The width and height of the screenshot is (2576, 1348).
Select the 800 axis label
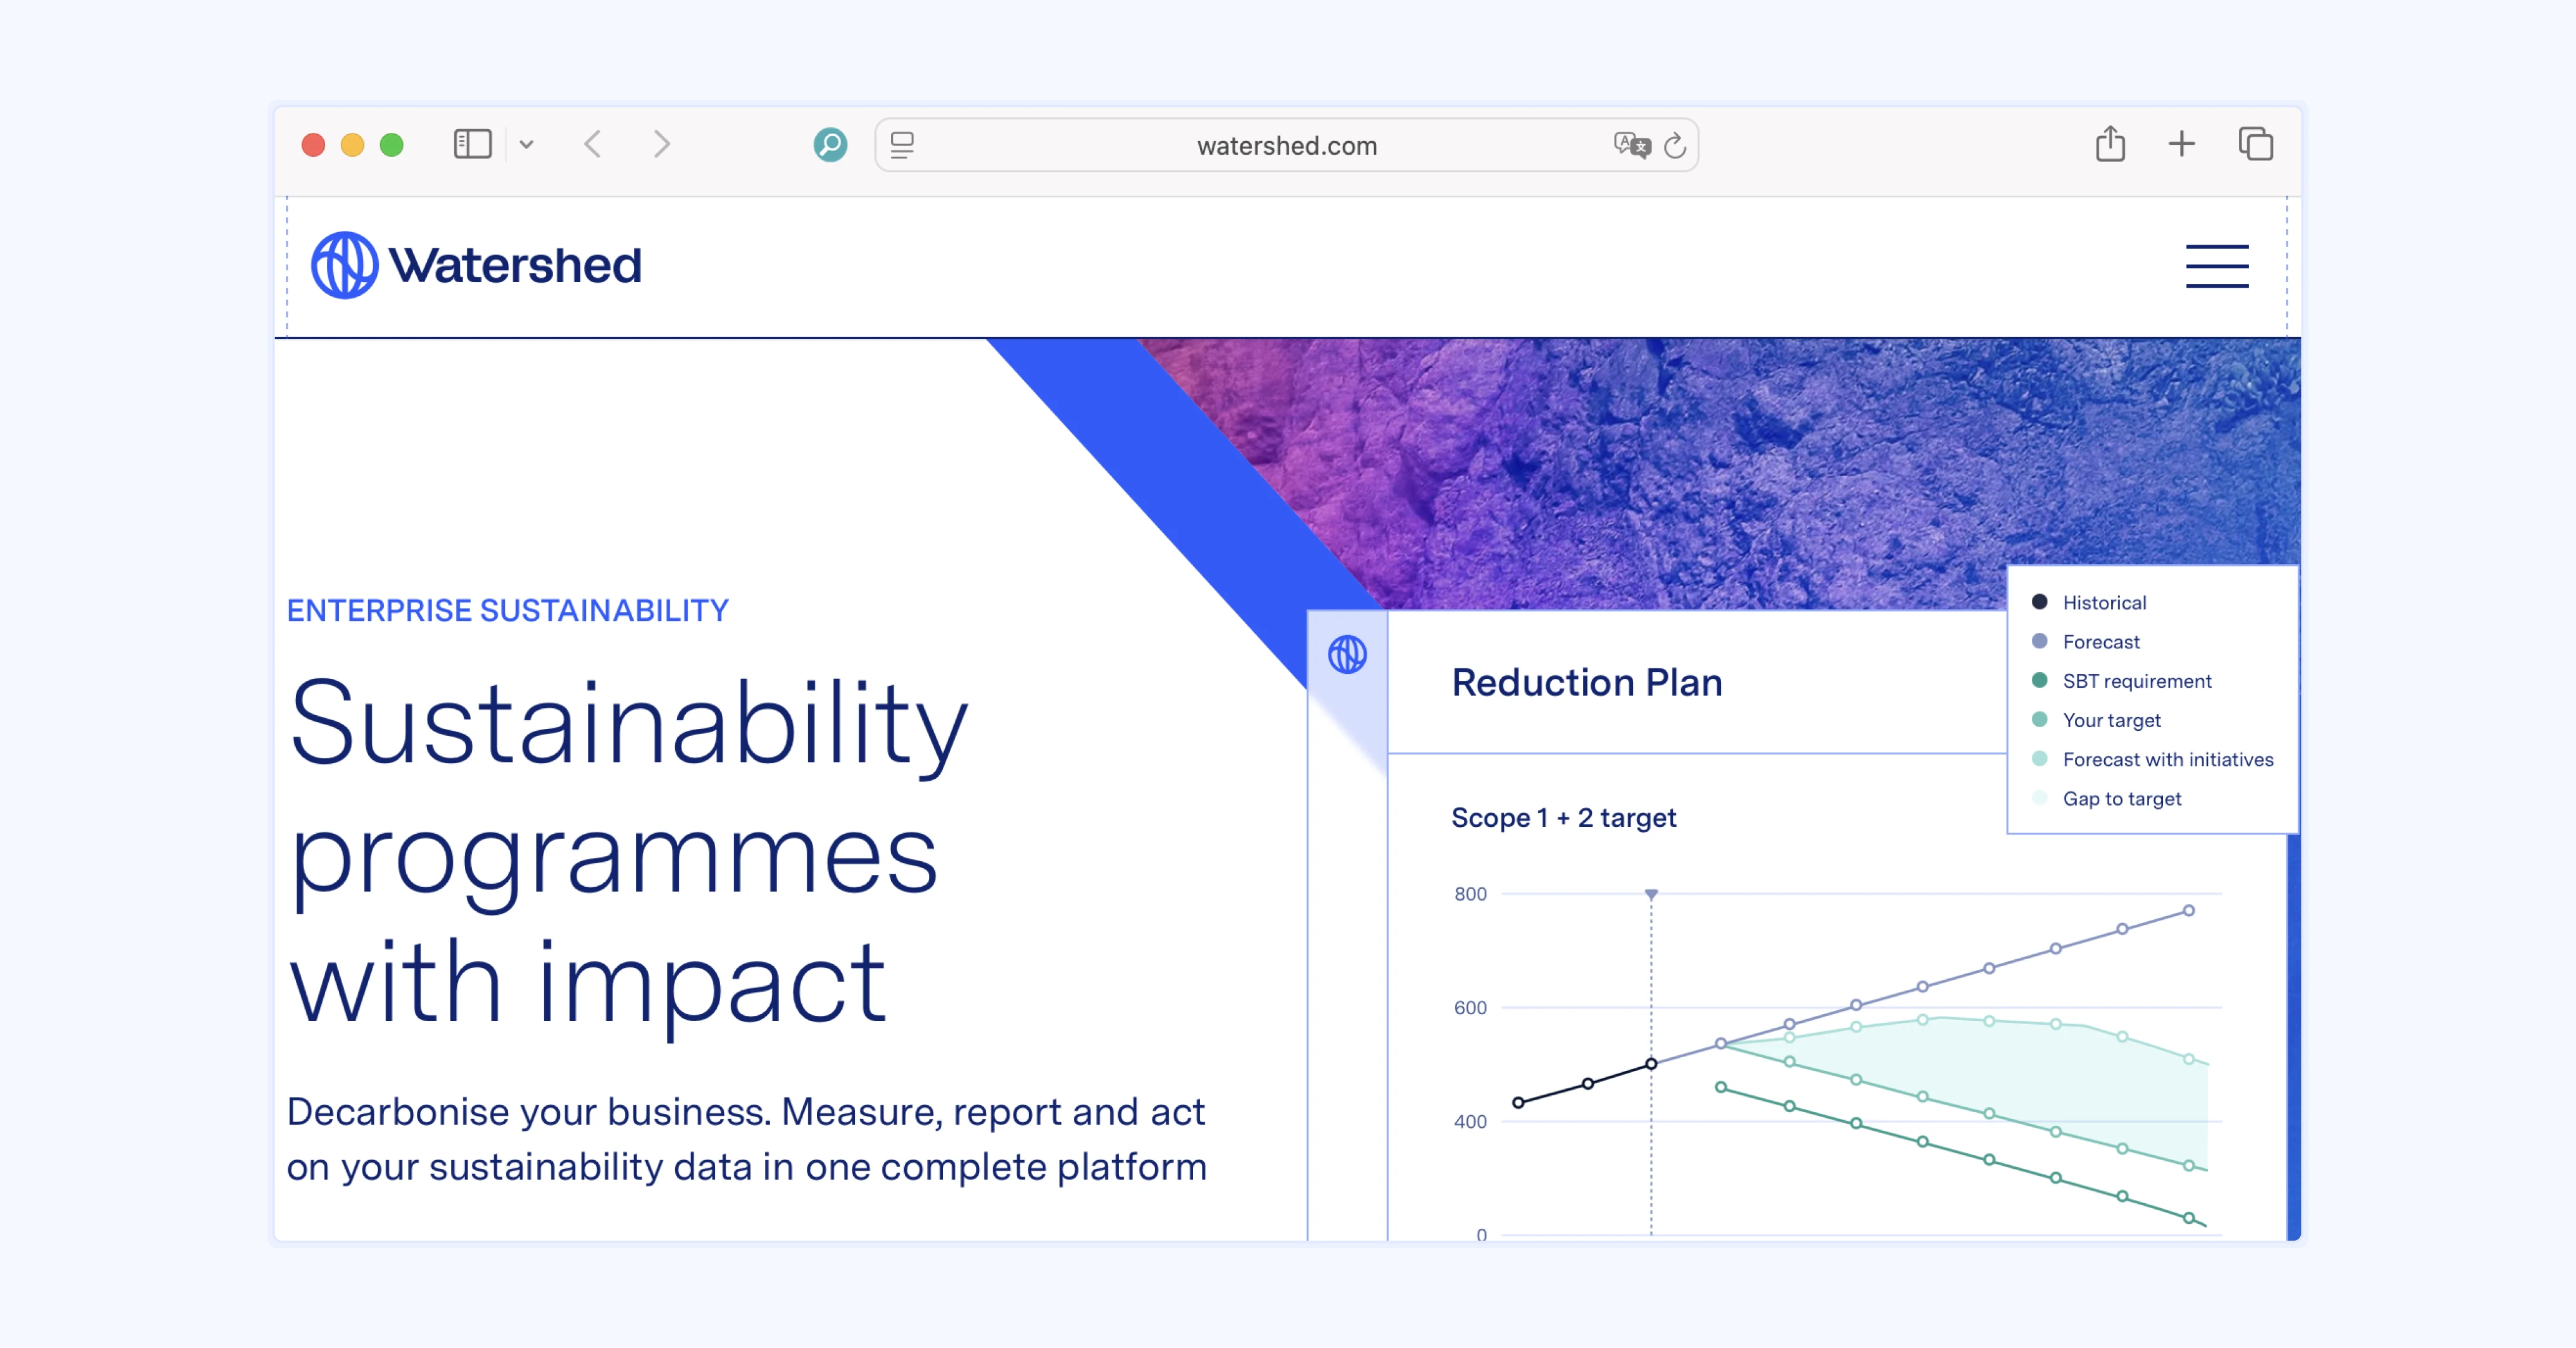pos(1470,893)
